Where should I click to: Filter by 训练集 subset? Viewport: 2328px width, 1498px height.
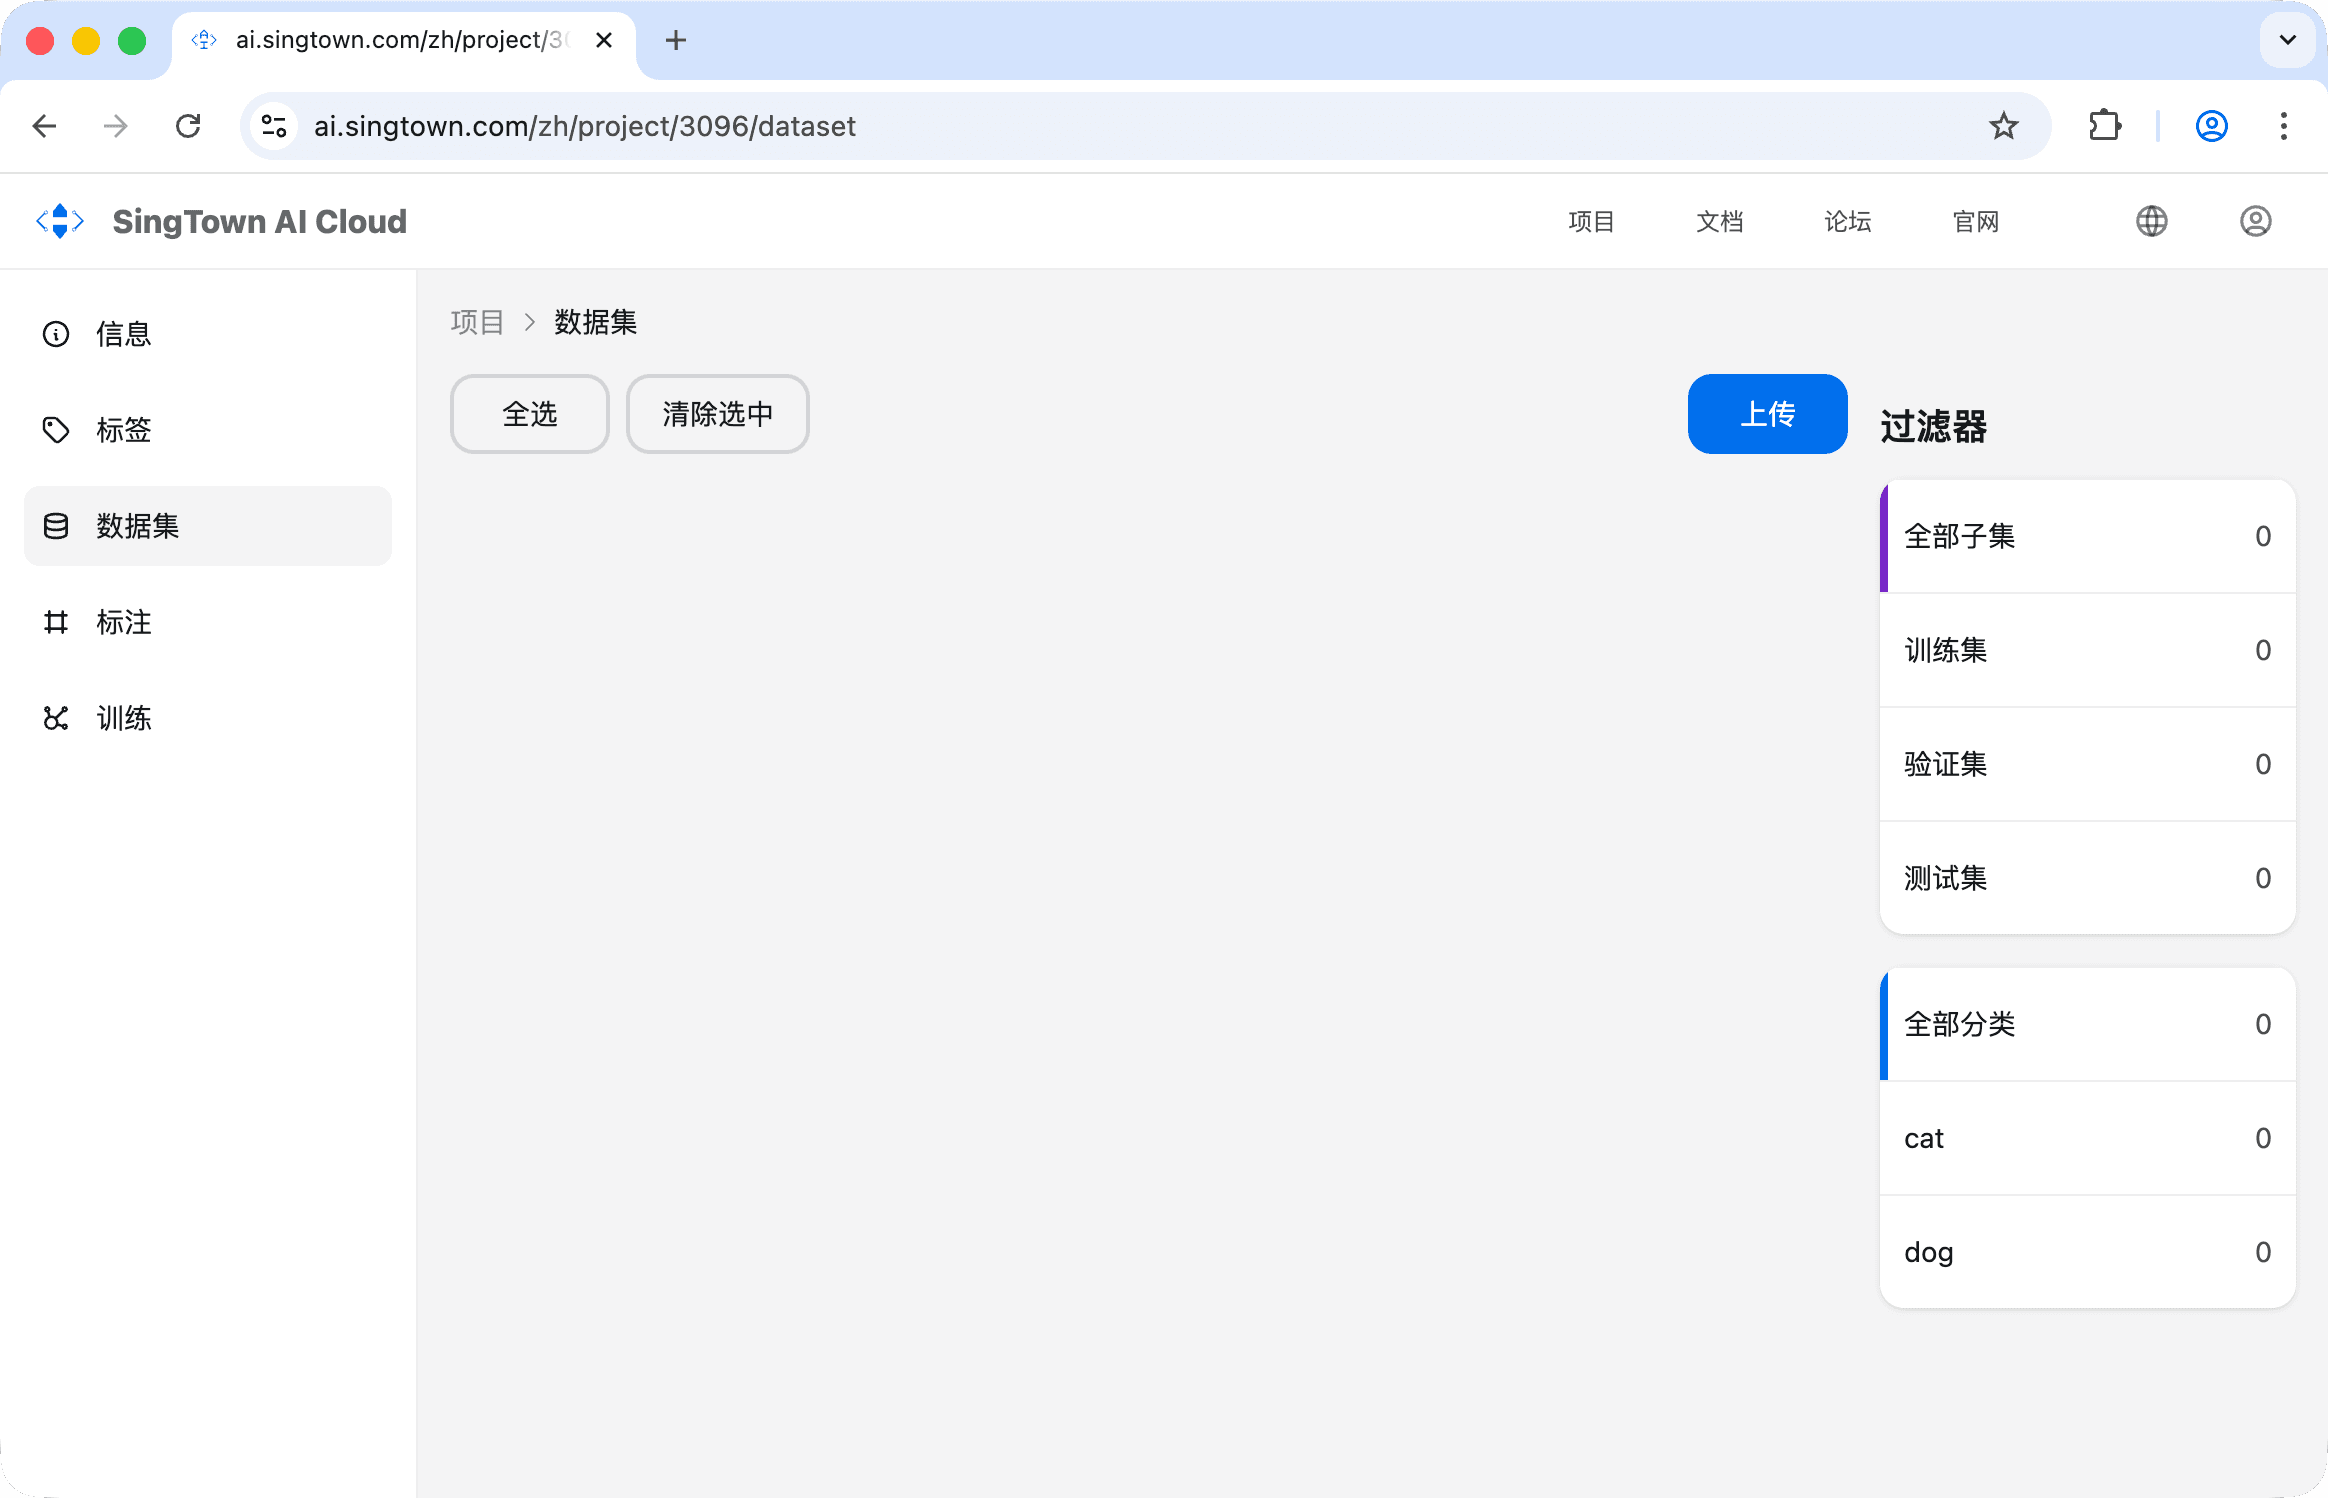tap(2087, 650)
